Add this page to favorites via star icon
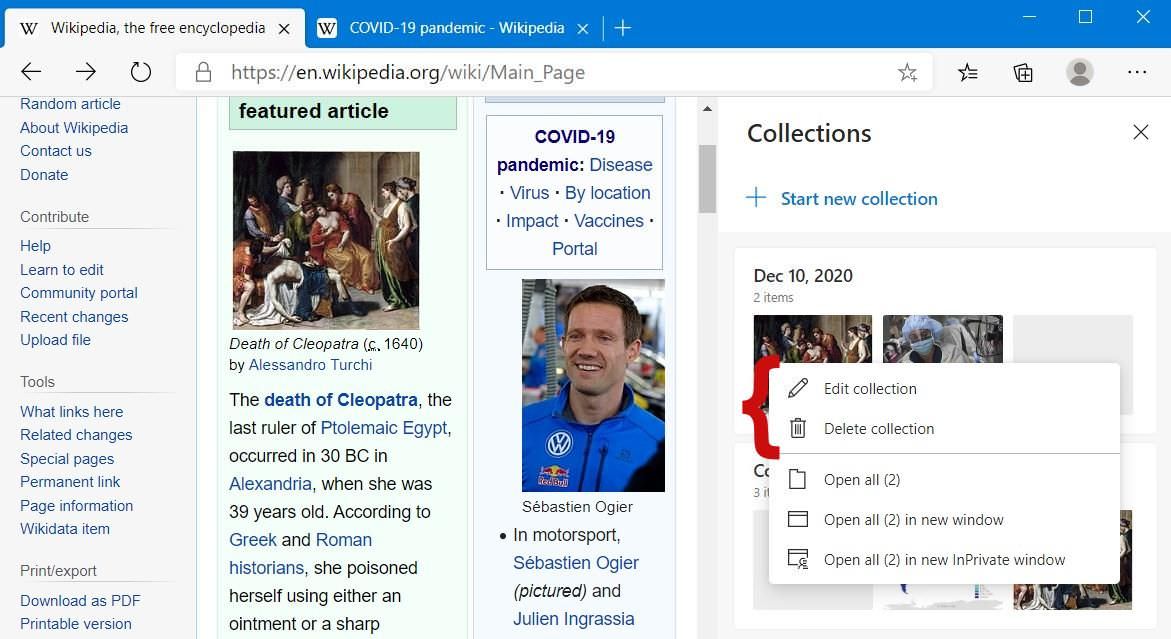Screen dimensions: 1171x639 click(x=907, y=72)
